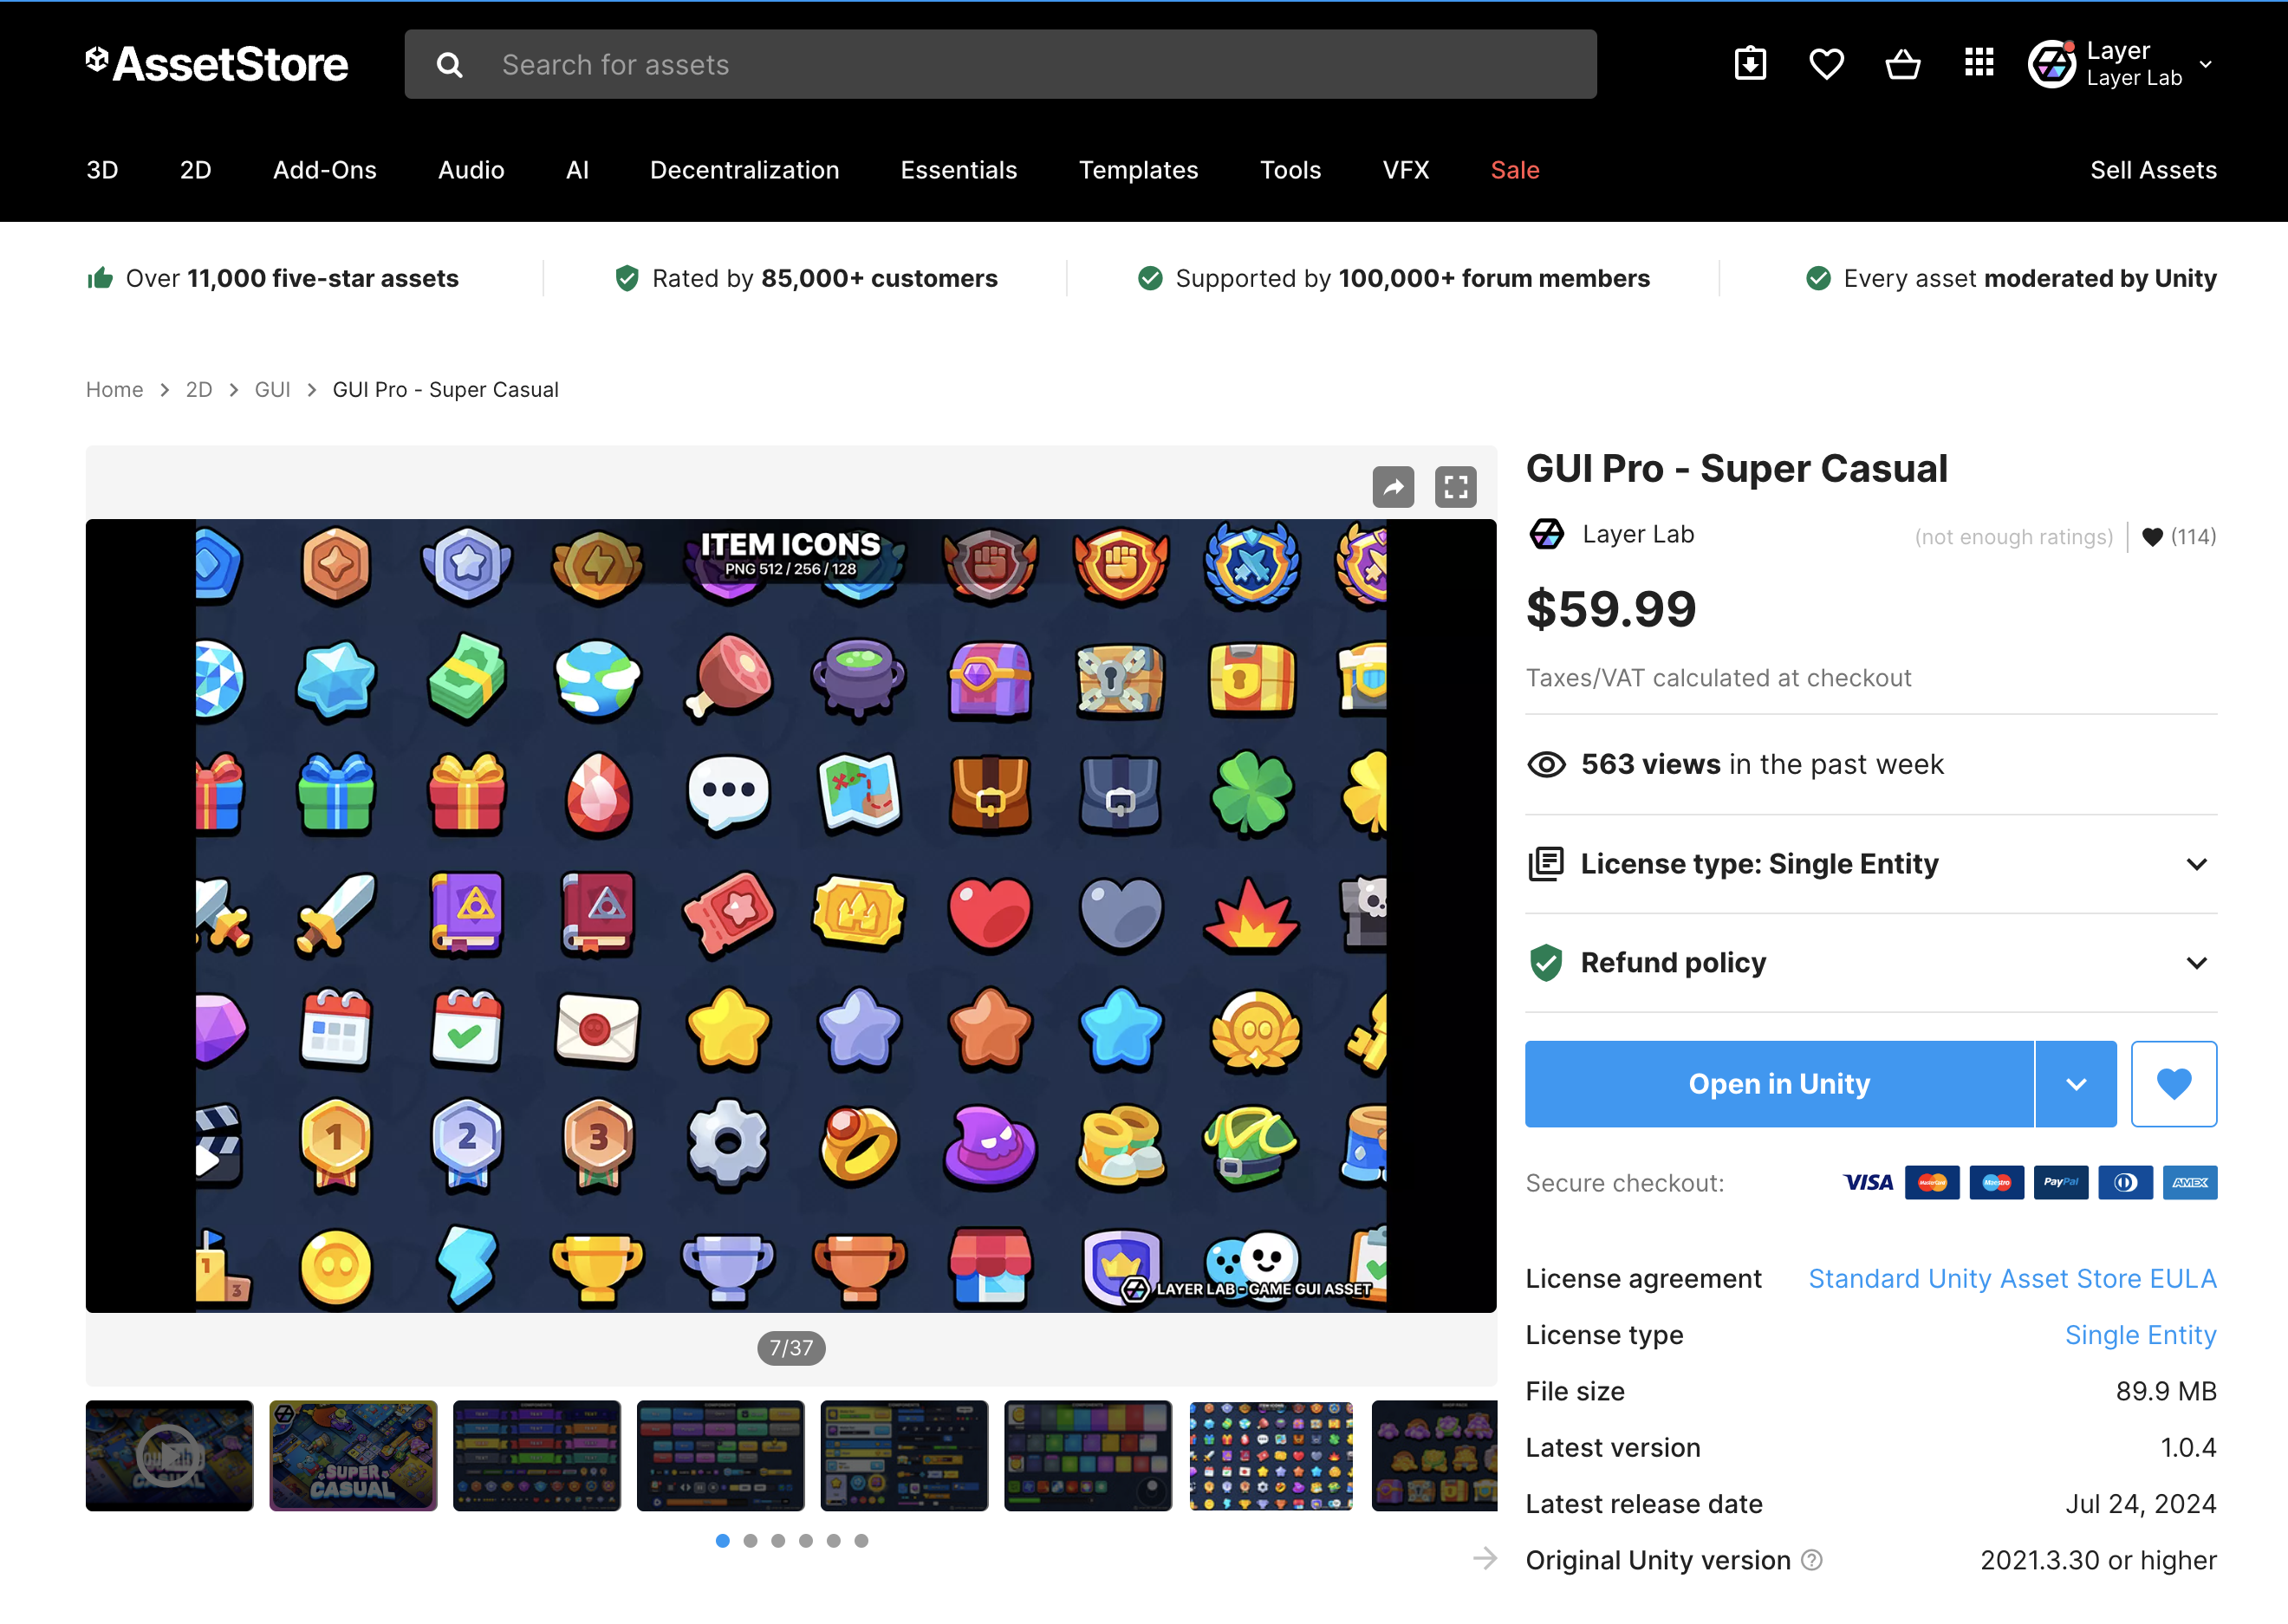This screenshot has width=2288, height=1624.
Task: Select the Super Casual thumbnail
Action: pyautogui.click(x=352, y=1455)
